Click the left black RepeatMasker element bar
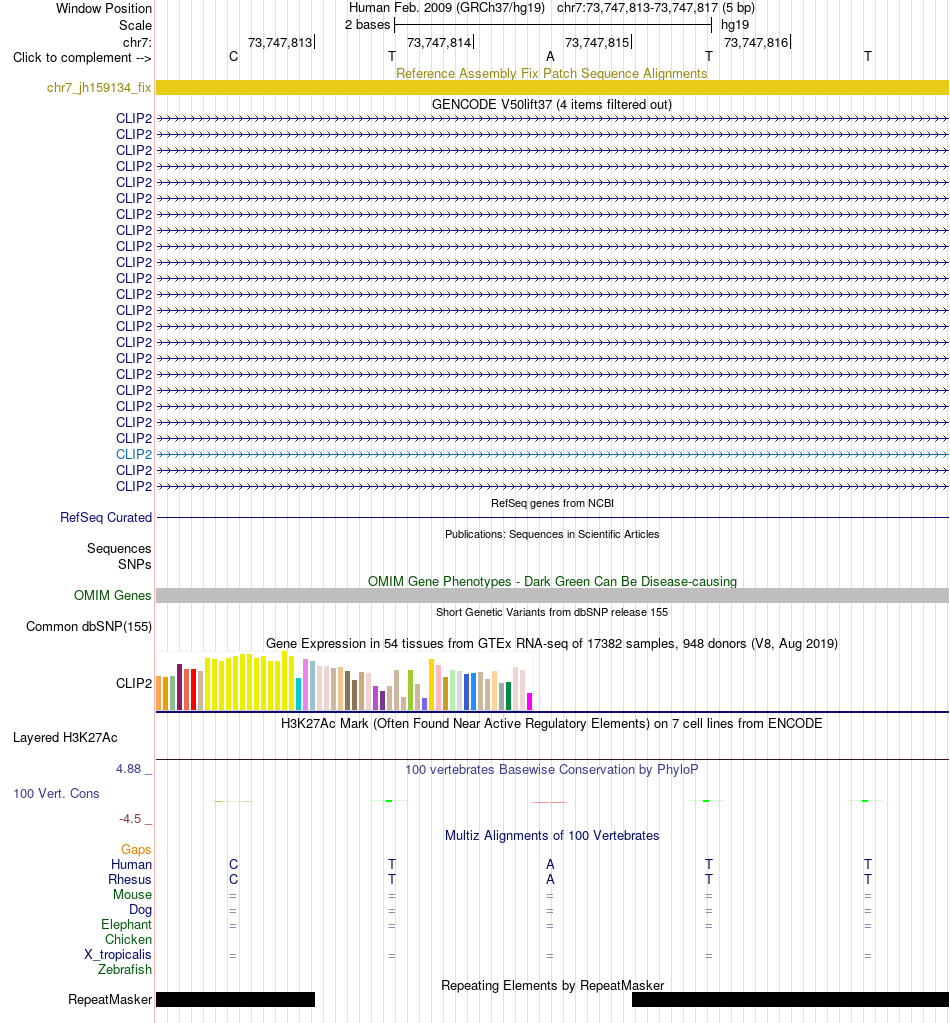 click(x=236, y=1000)
